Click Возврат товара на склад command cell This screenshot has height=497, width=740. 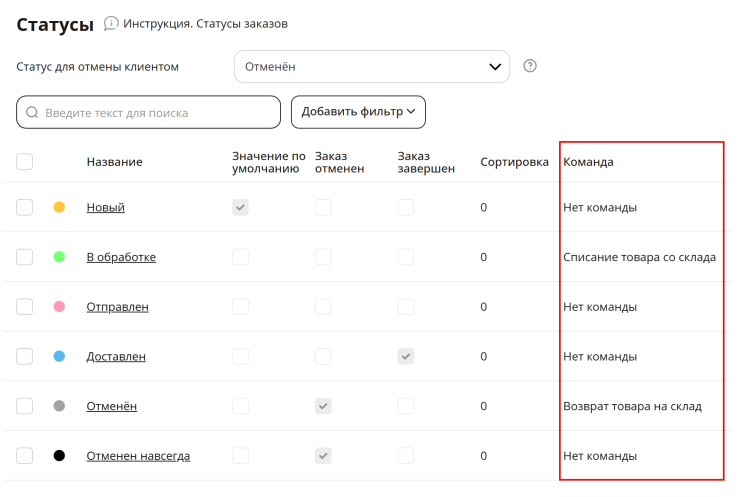pyautogui.click(x=632, y=406)
